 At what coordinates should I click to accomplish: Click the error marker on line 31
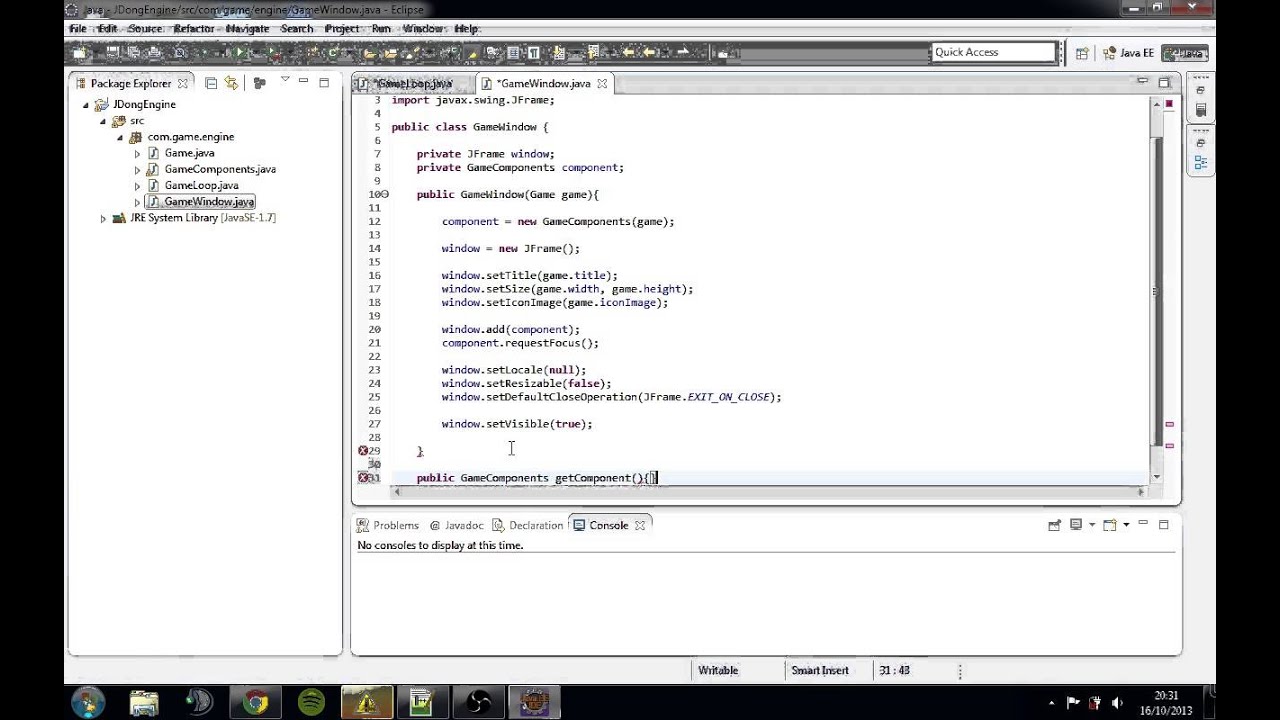tap(363, 478)
